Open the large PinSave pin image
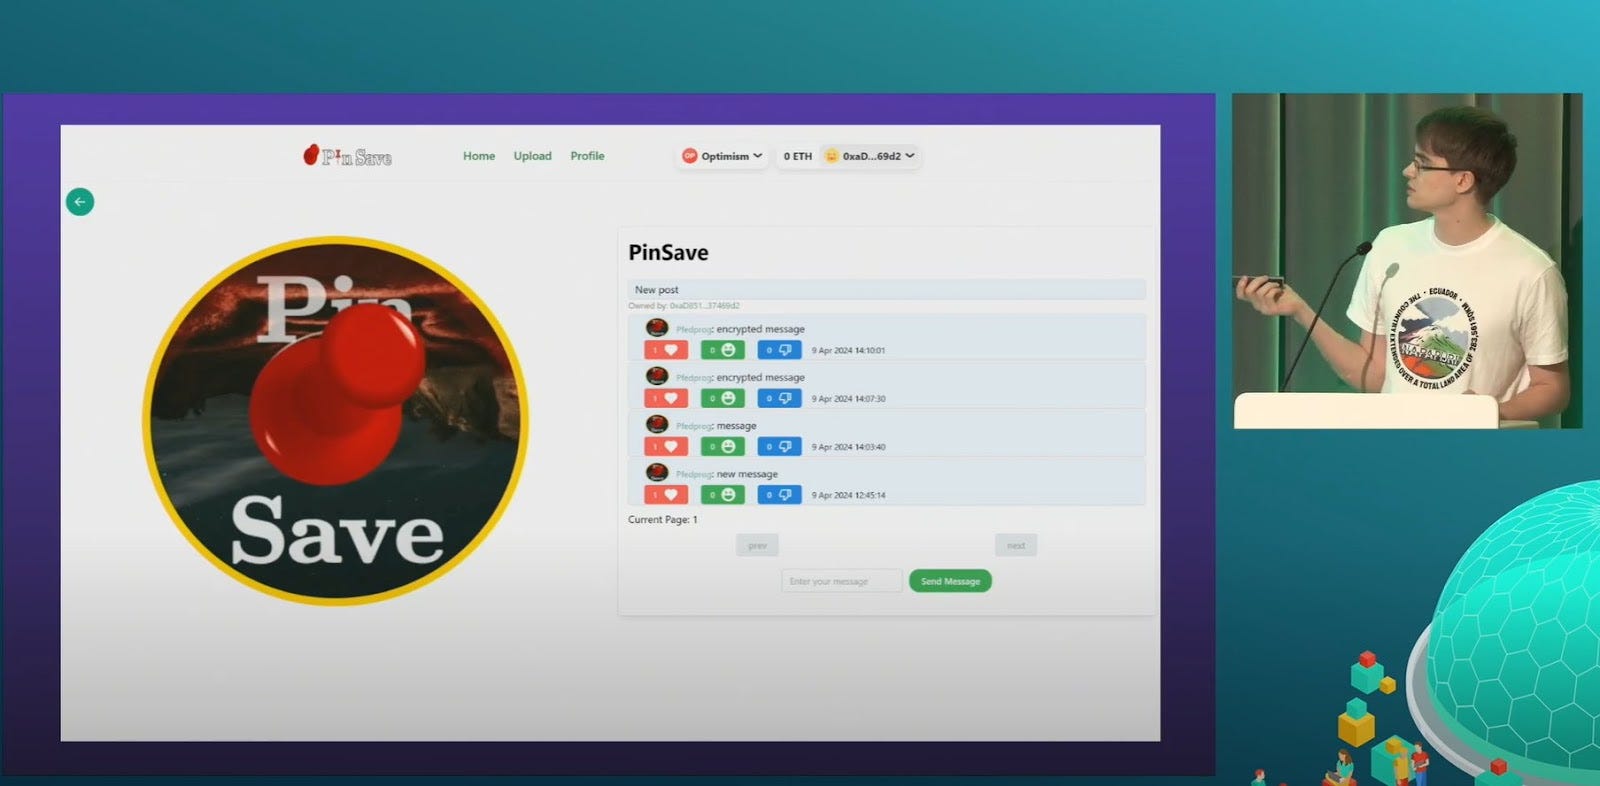The width and height of the screenshot is (1600, 786). click(336, 421)
